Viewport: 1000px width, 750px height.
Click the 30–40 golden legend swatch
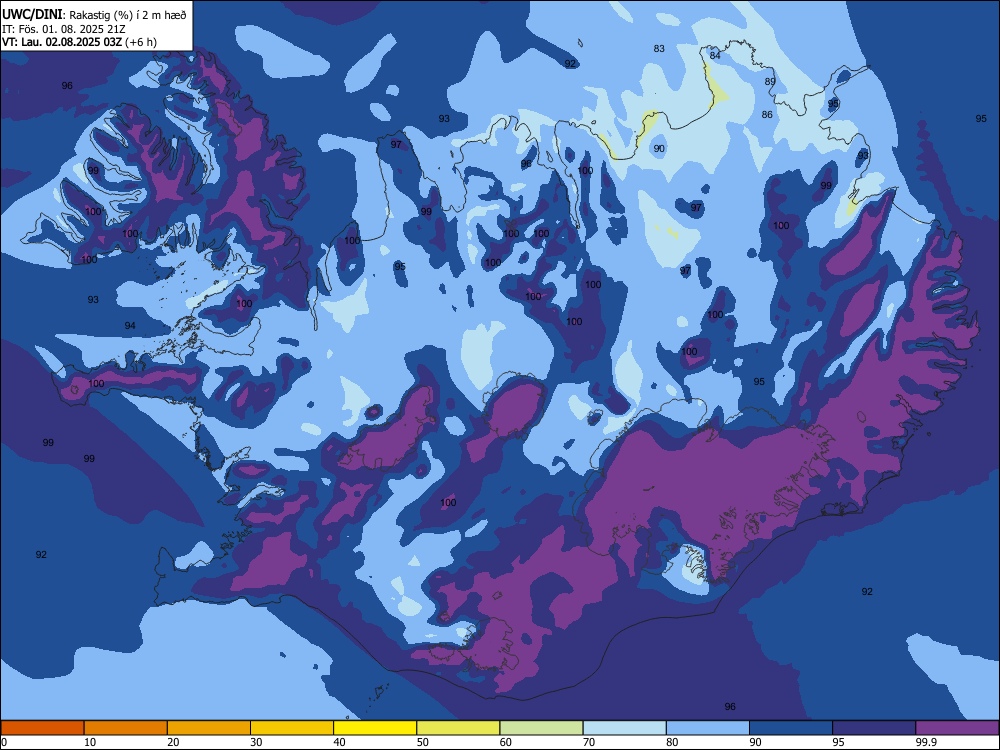coord(292,728)
